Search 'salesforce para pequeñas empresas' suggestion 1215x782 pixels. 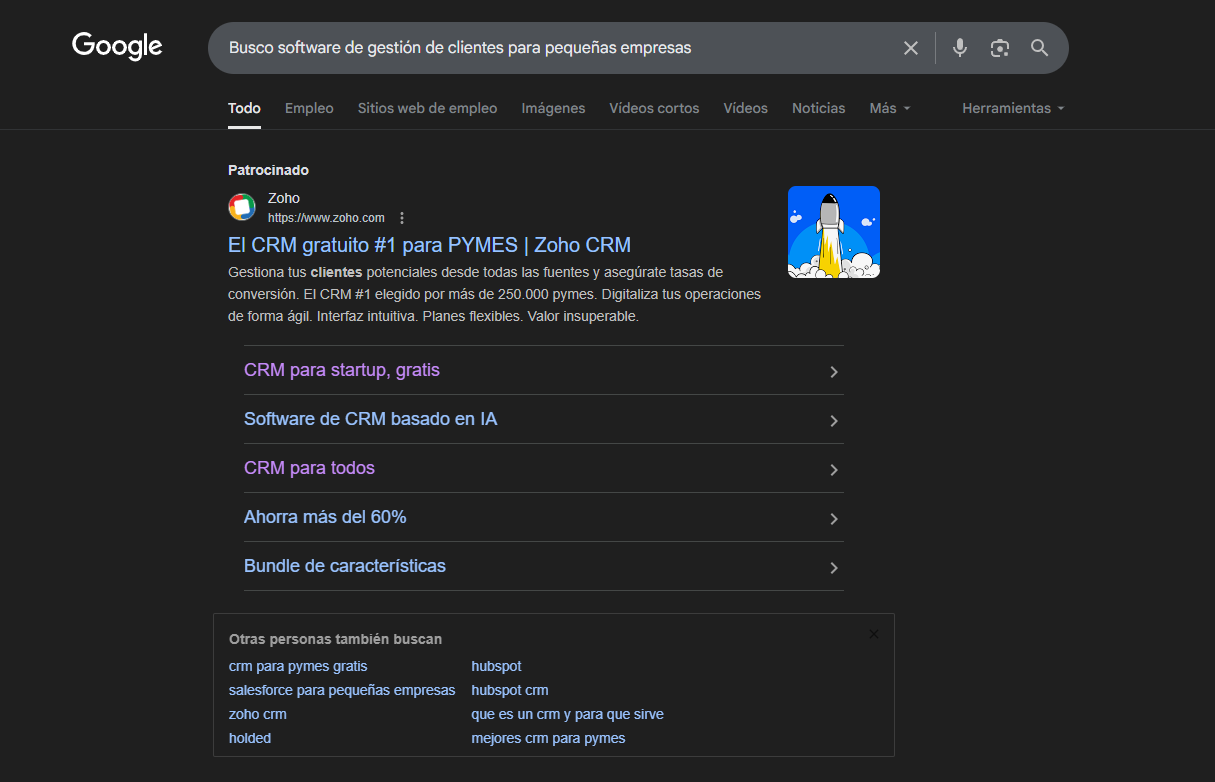click(342, 690)
